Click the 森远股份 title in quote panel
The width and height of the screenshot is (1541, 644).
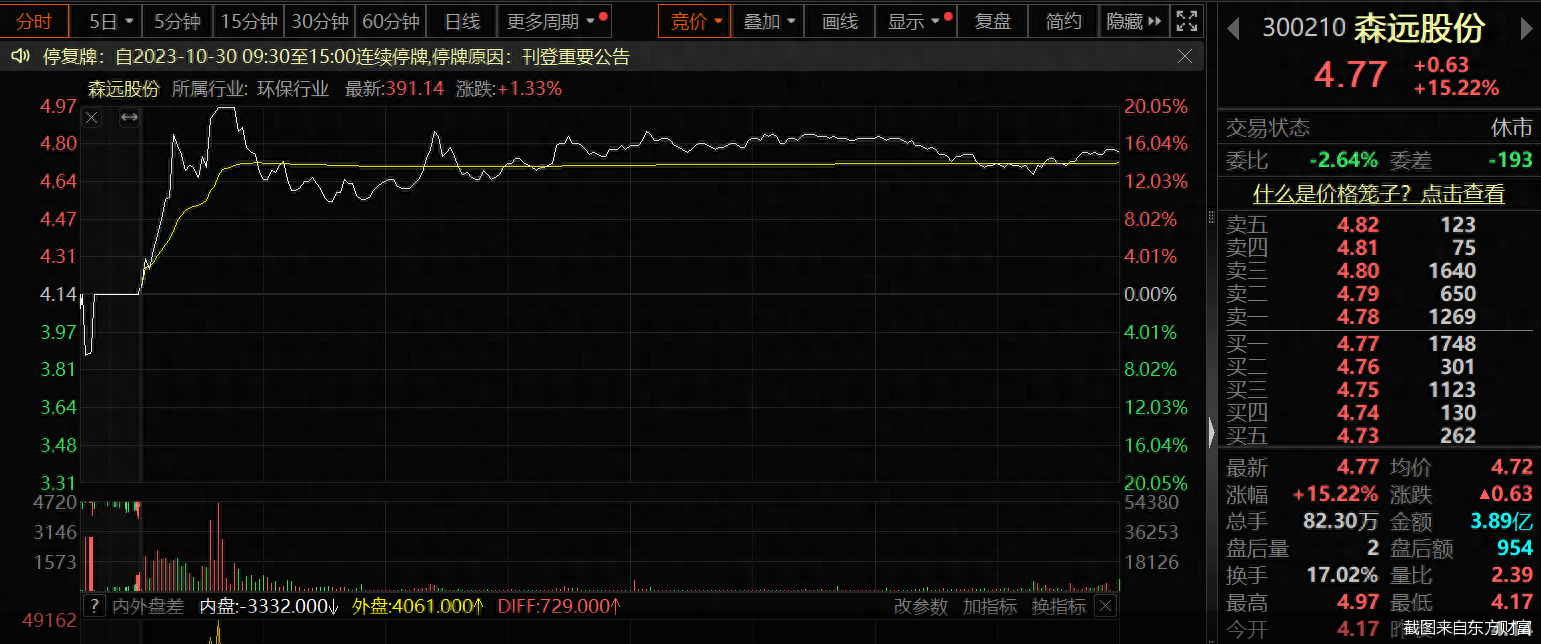(1419, 28)
